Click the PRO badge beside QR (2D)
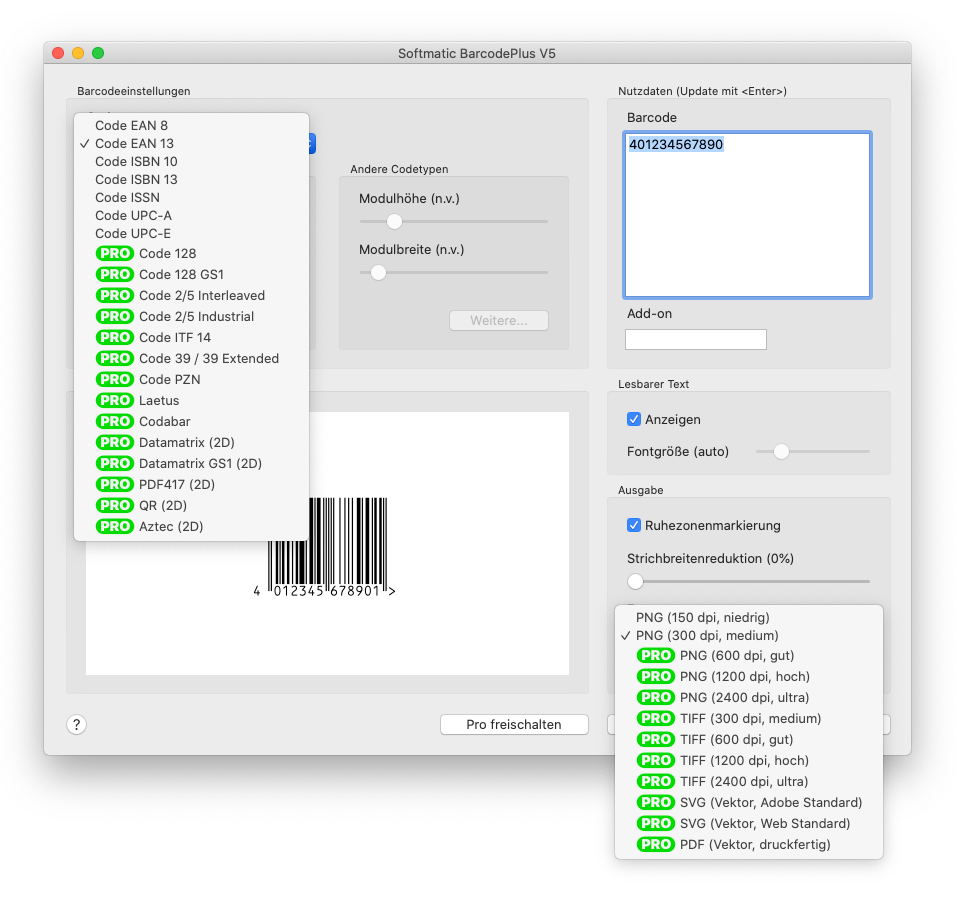957x905 pixels. [x=115, y=505]
